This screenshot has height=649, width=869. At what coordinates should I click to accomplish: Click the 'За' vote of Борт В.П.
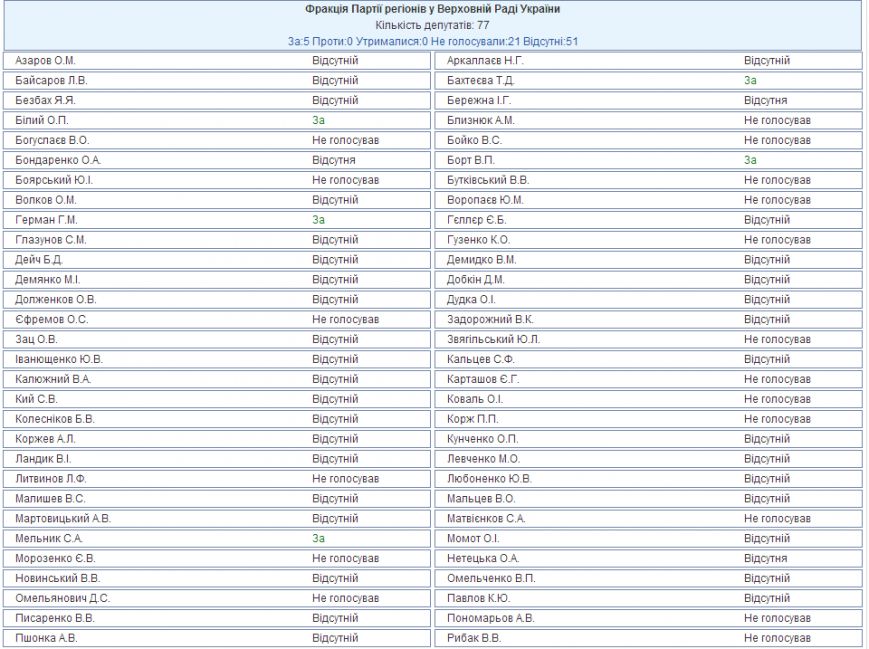(750, 160)
